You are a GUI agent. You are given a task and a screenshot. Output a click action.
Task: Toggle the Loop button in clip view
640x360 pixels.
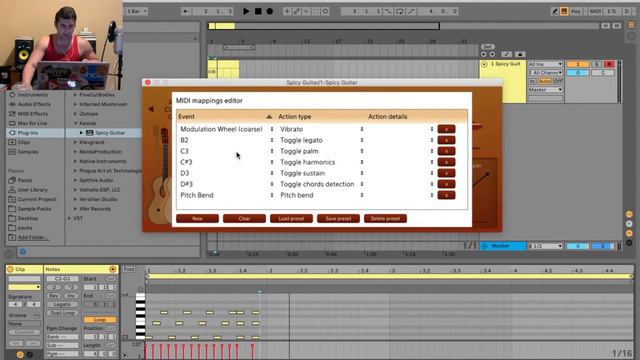(100, 320)
